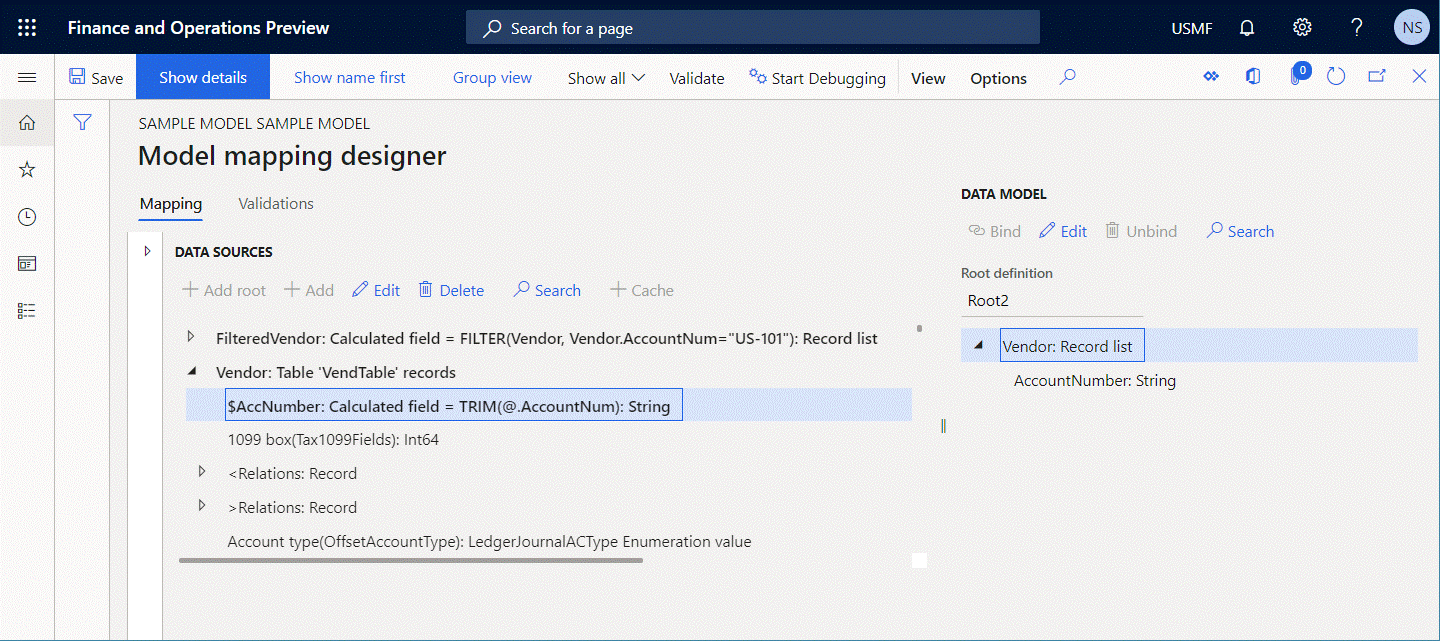Open the Show all dropdown

(605, 77)
